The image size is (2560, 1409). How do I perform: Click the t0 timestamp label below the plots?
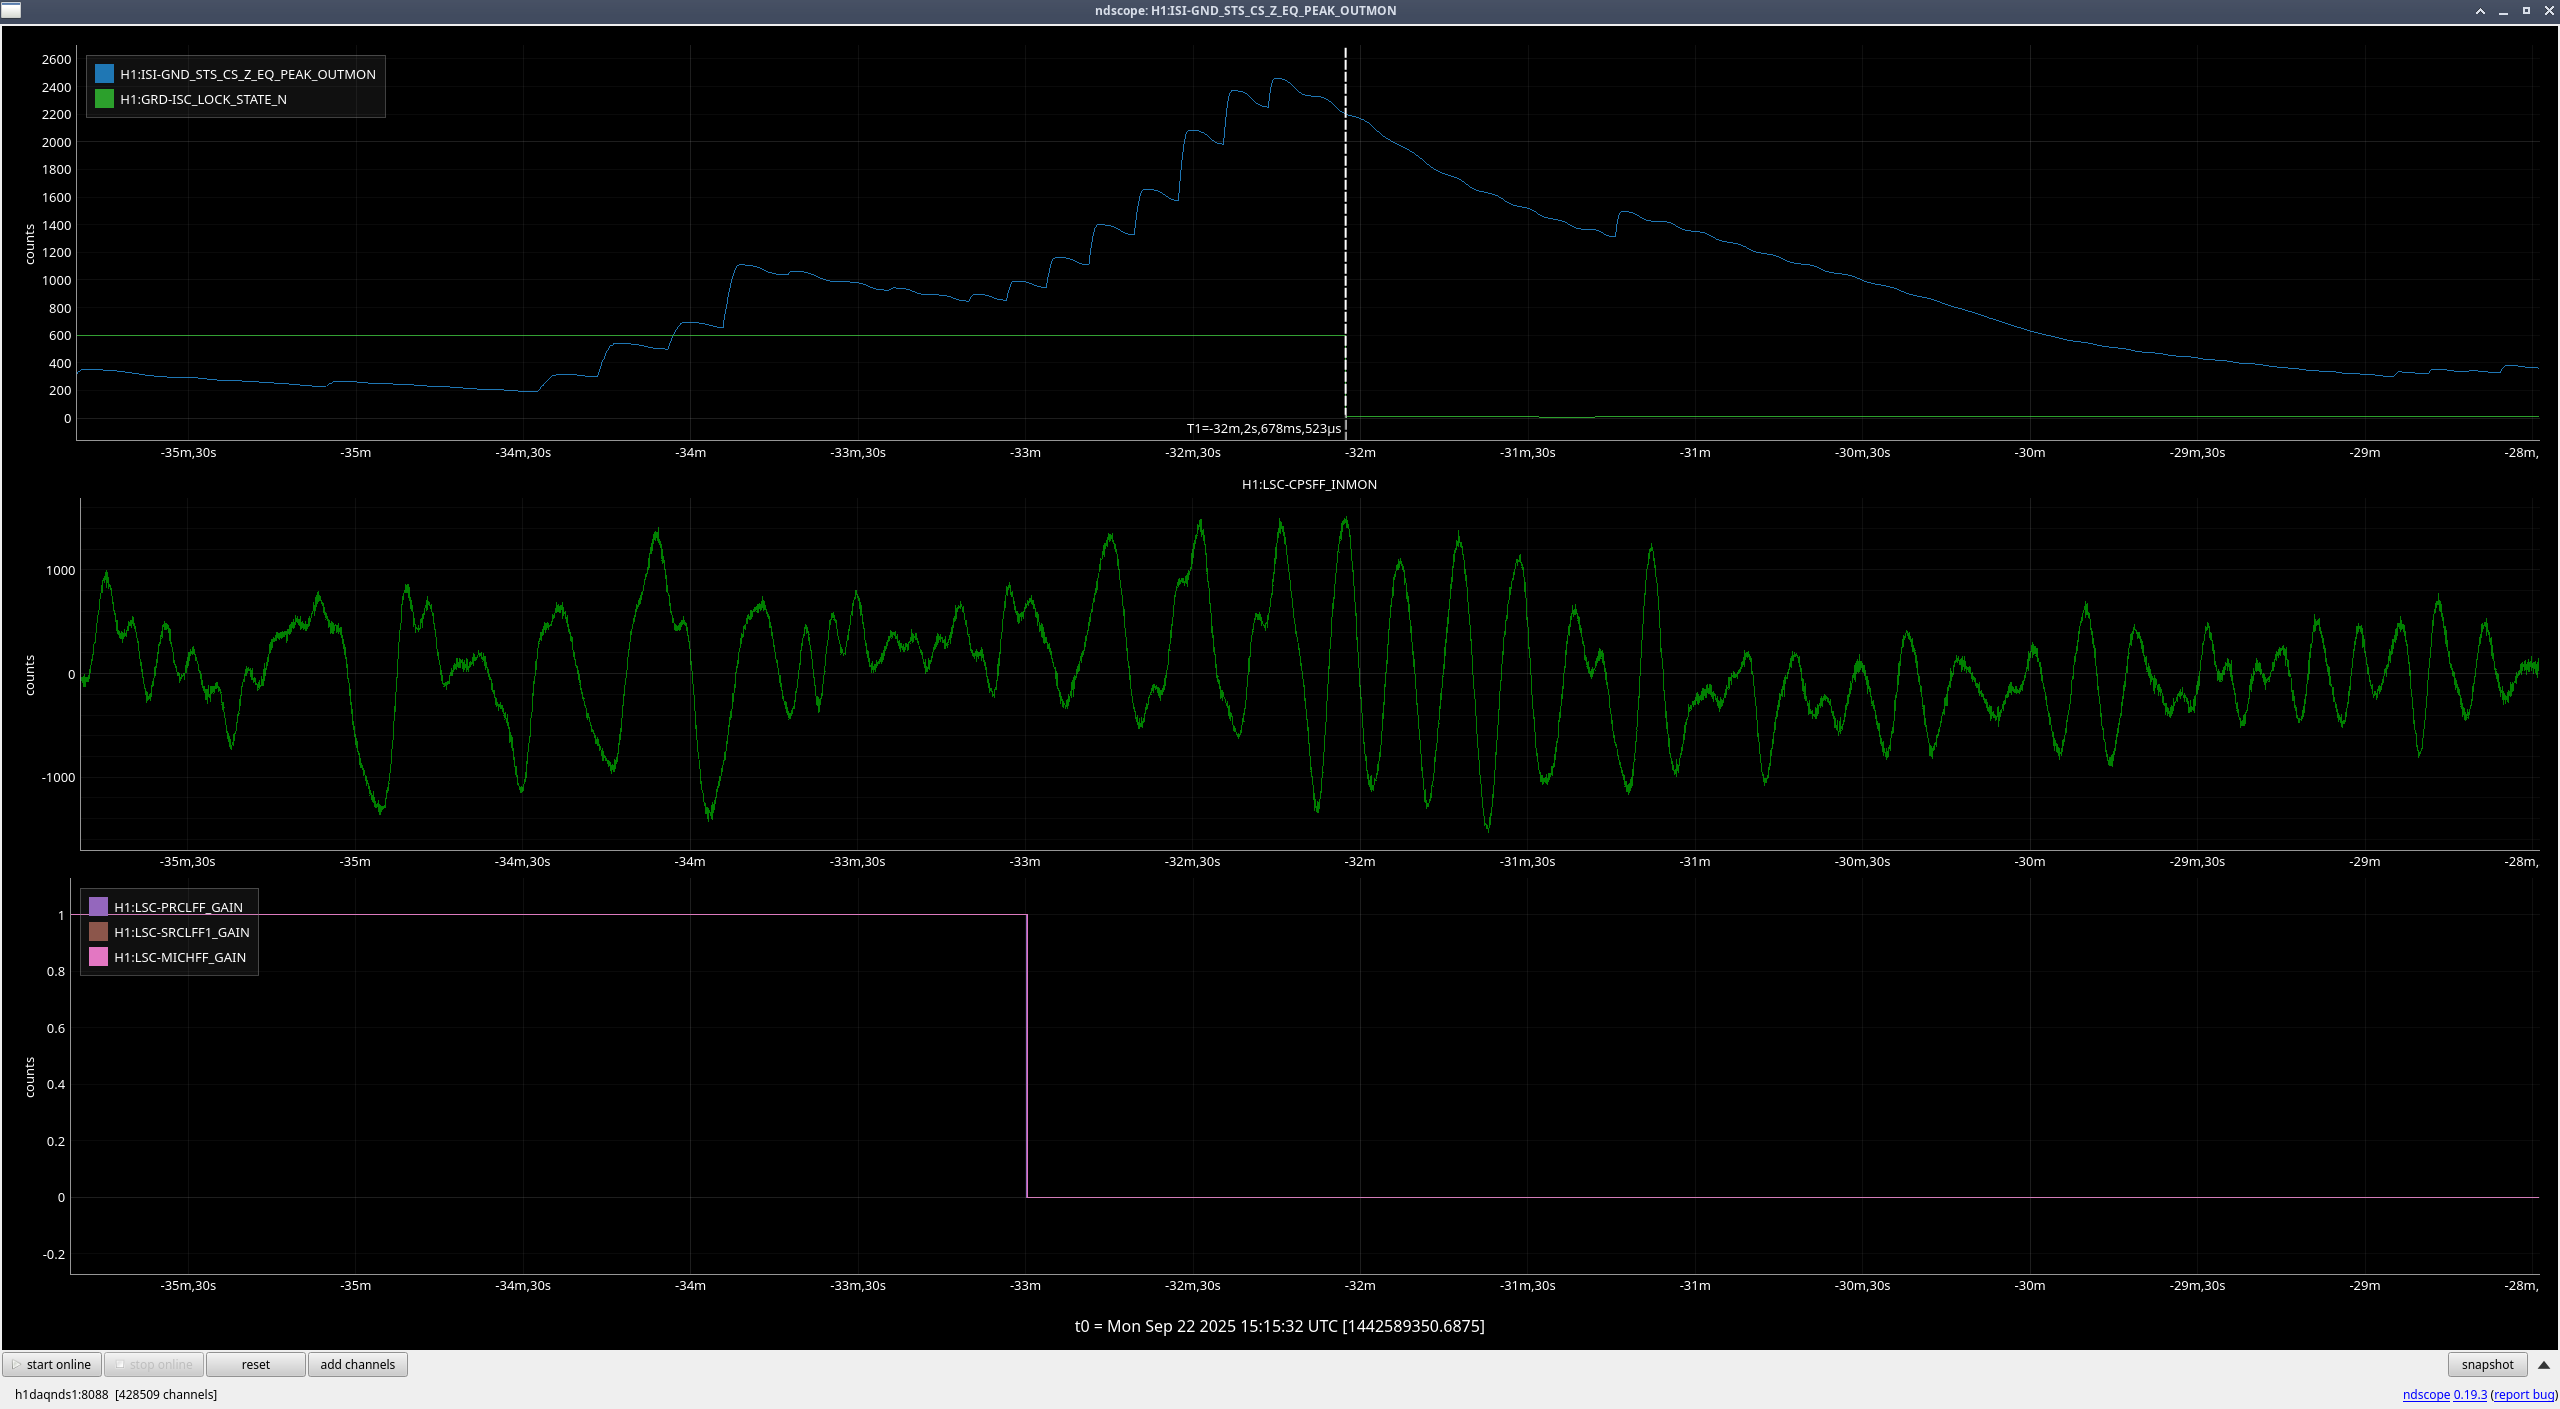pyautogui.click(x=1279, y=1326)
